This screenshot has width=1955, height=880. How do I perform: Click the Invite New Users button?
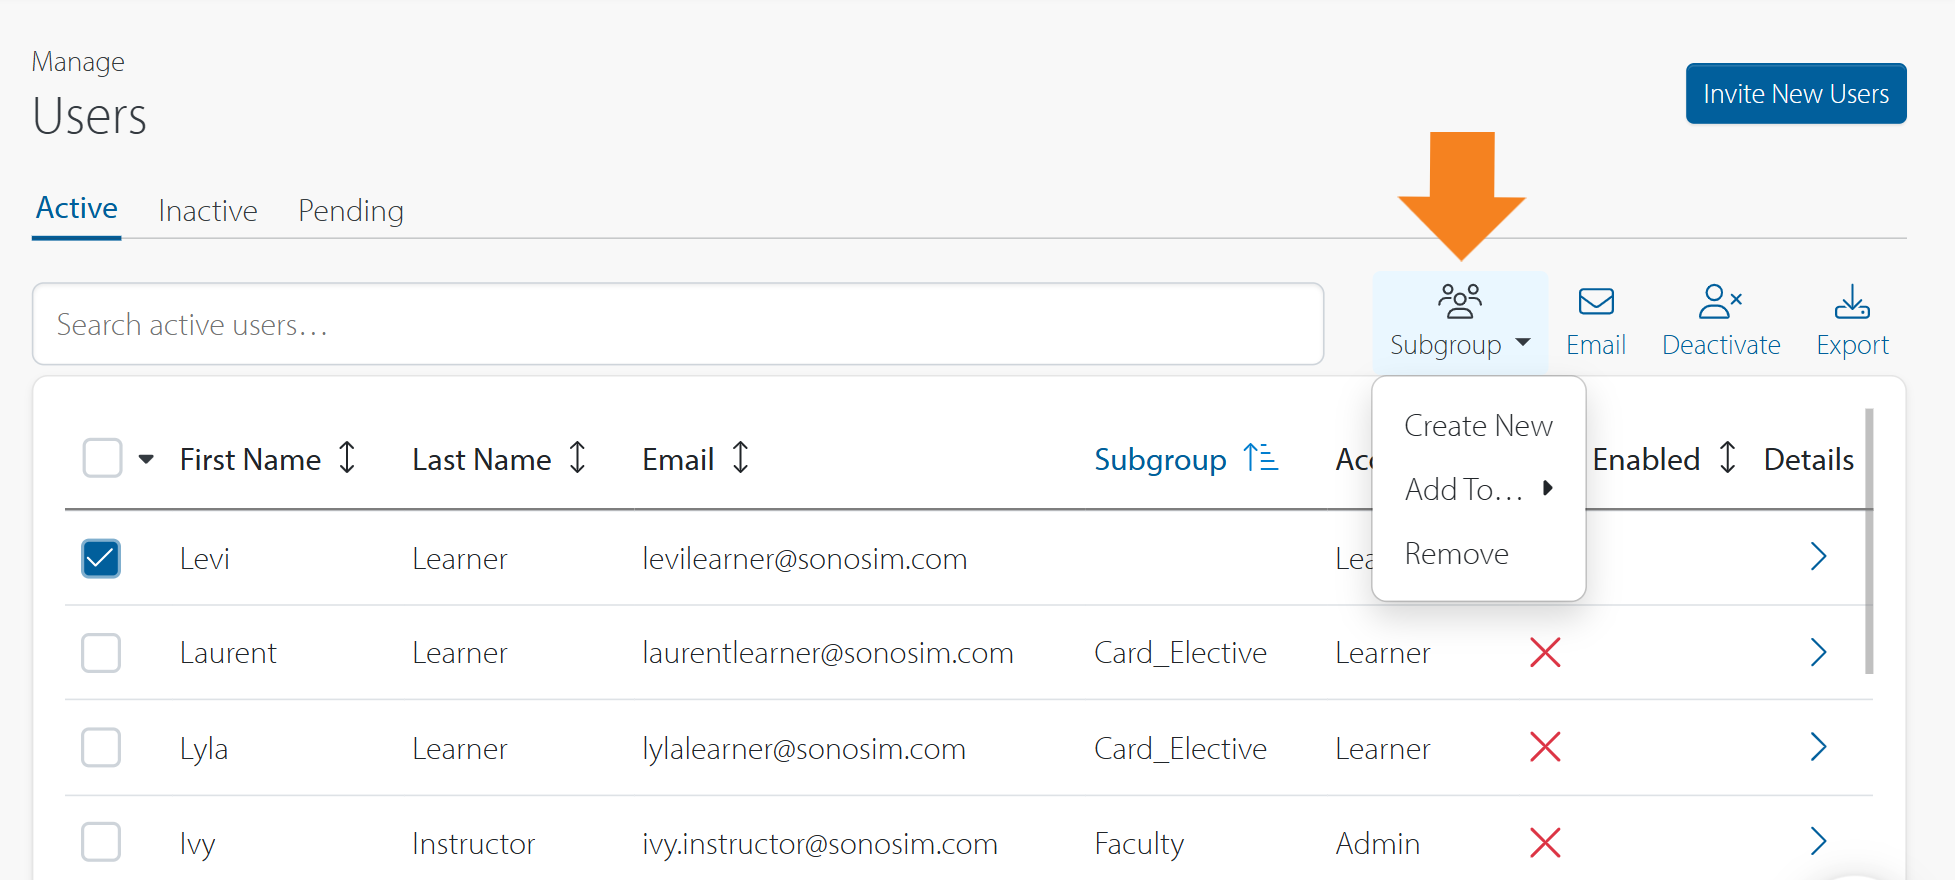click(1795, 94)
